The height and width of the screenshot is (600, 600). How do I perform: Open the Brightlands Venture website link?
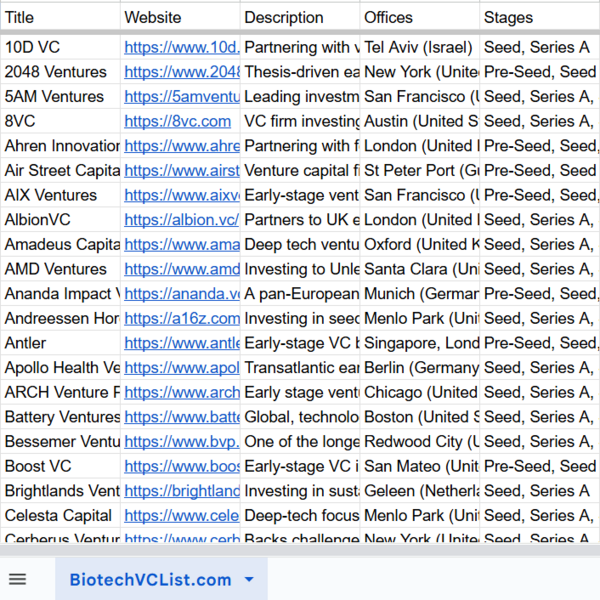[x=182, y=491]
